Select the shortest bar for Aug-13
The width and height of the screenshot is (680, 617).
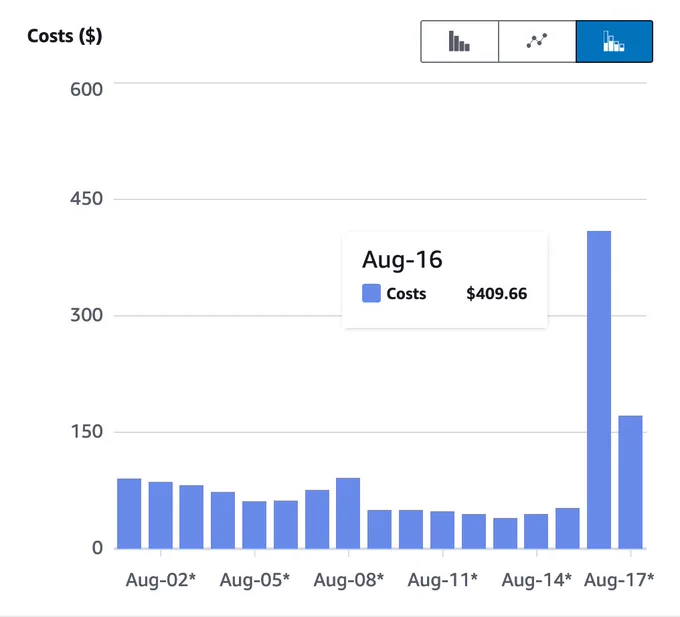(x=505, y=533)
